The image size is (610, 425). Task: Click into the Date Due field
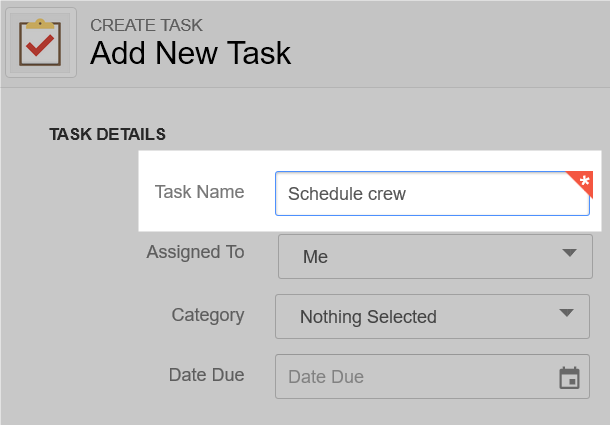click(x=432, y=376)
